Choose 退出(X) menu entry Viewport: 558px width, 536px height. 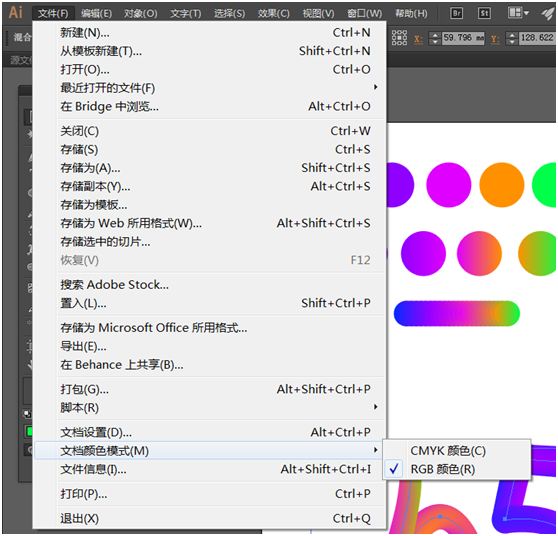tap(210, 519)
